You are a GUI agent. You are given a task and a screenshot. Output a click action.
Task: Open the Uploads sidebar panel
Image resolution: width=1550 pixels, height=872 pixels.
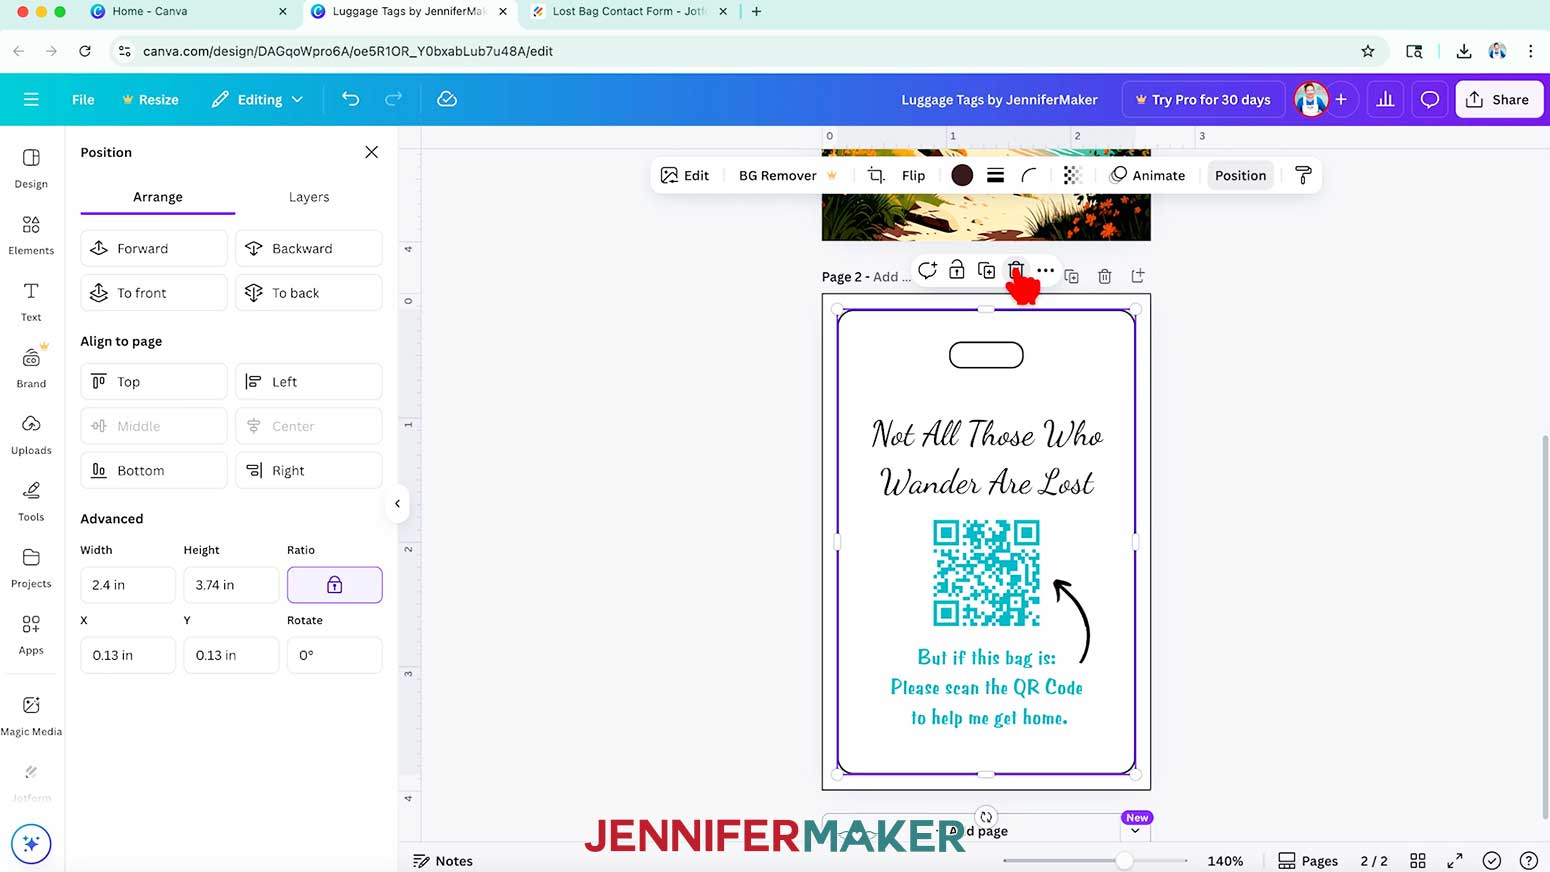point(31,434)
